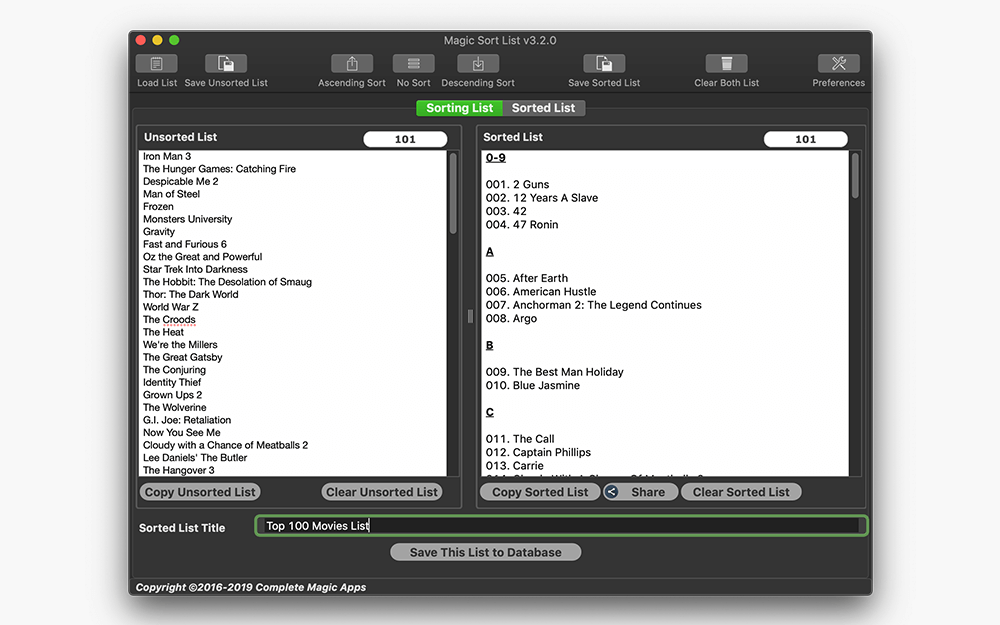Click 'Gravity' in the unsorted list

159,232
